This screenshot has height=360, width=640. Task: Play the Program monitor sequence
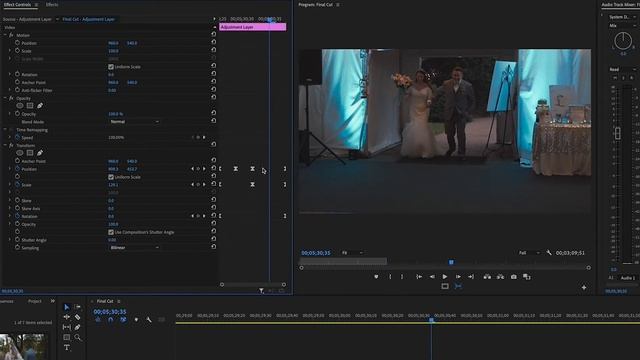[444, 277]
